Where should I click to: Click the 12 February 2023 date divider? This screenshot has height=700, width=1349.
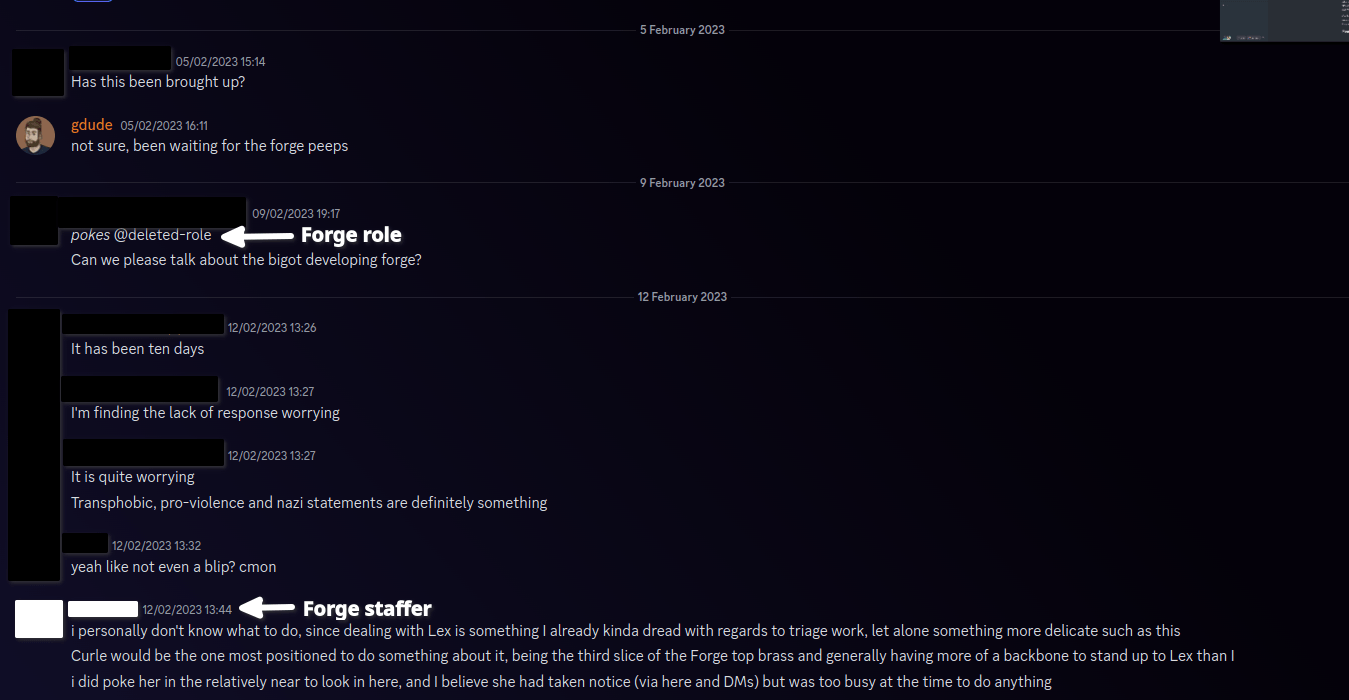[682, 297]
